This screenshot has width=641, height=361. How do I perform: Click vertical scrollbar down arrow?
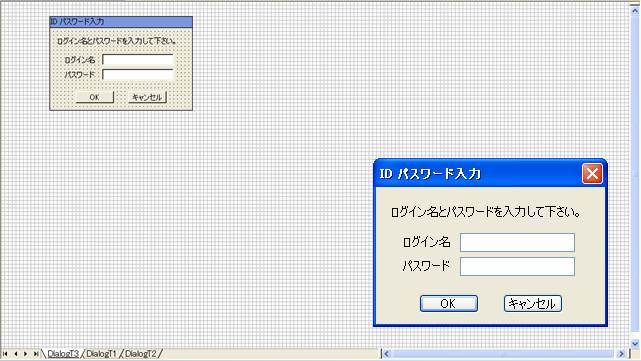(635, 343)
